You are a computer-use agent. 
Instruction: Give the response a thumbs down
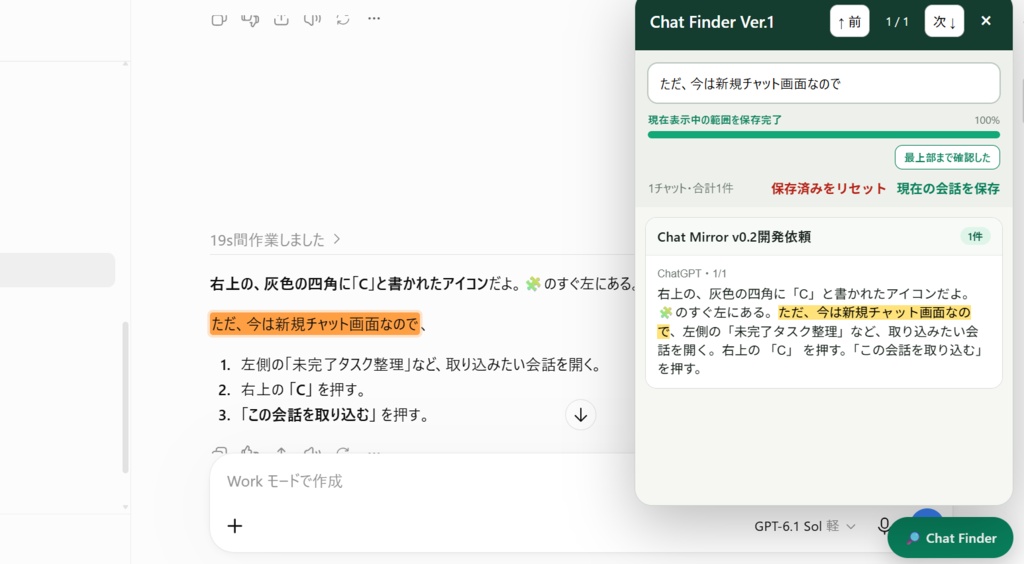[250, 19]
